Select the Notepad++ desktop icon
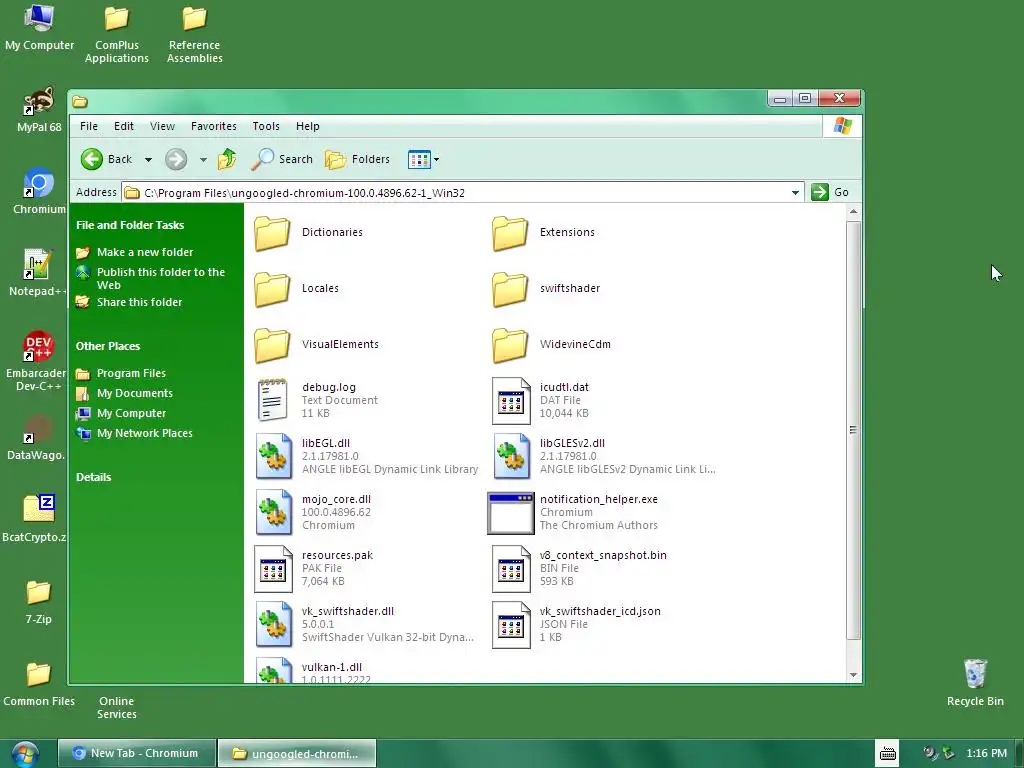The width and height of the screenshot is (1024, 768). click(37, 273)
